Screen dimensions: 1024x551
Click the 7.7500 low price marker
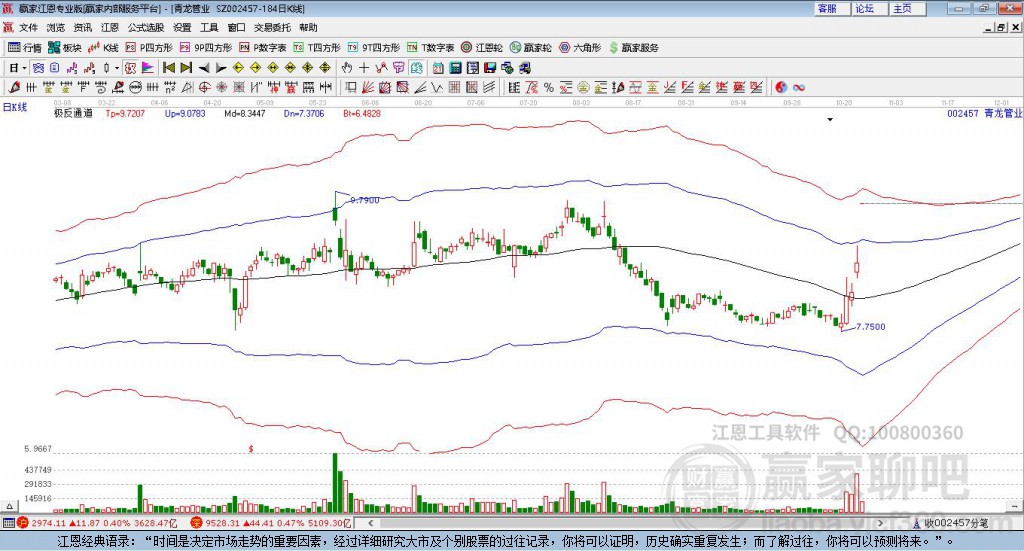[871, 326]
